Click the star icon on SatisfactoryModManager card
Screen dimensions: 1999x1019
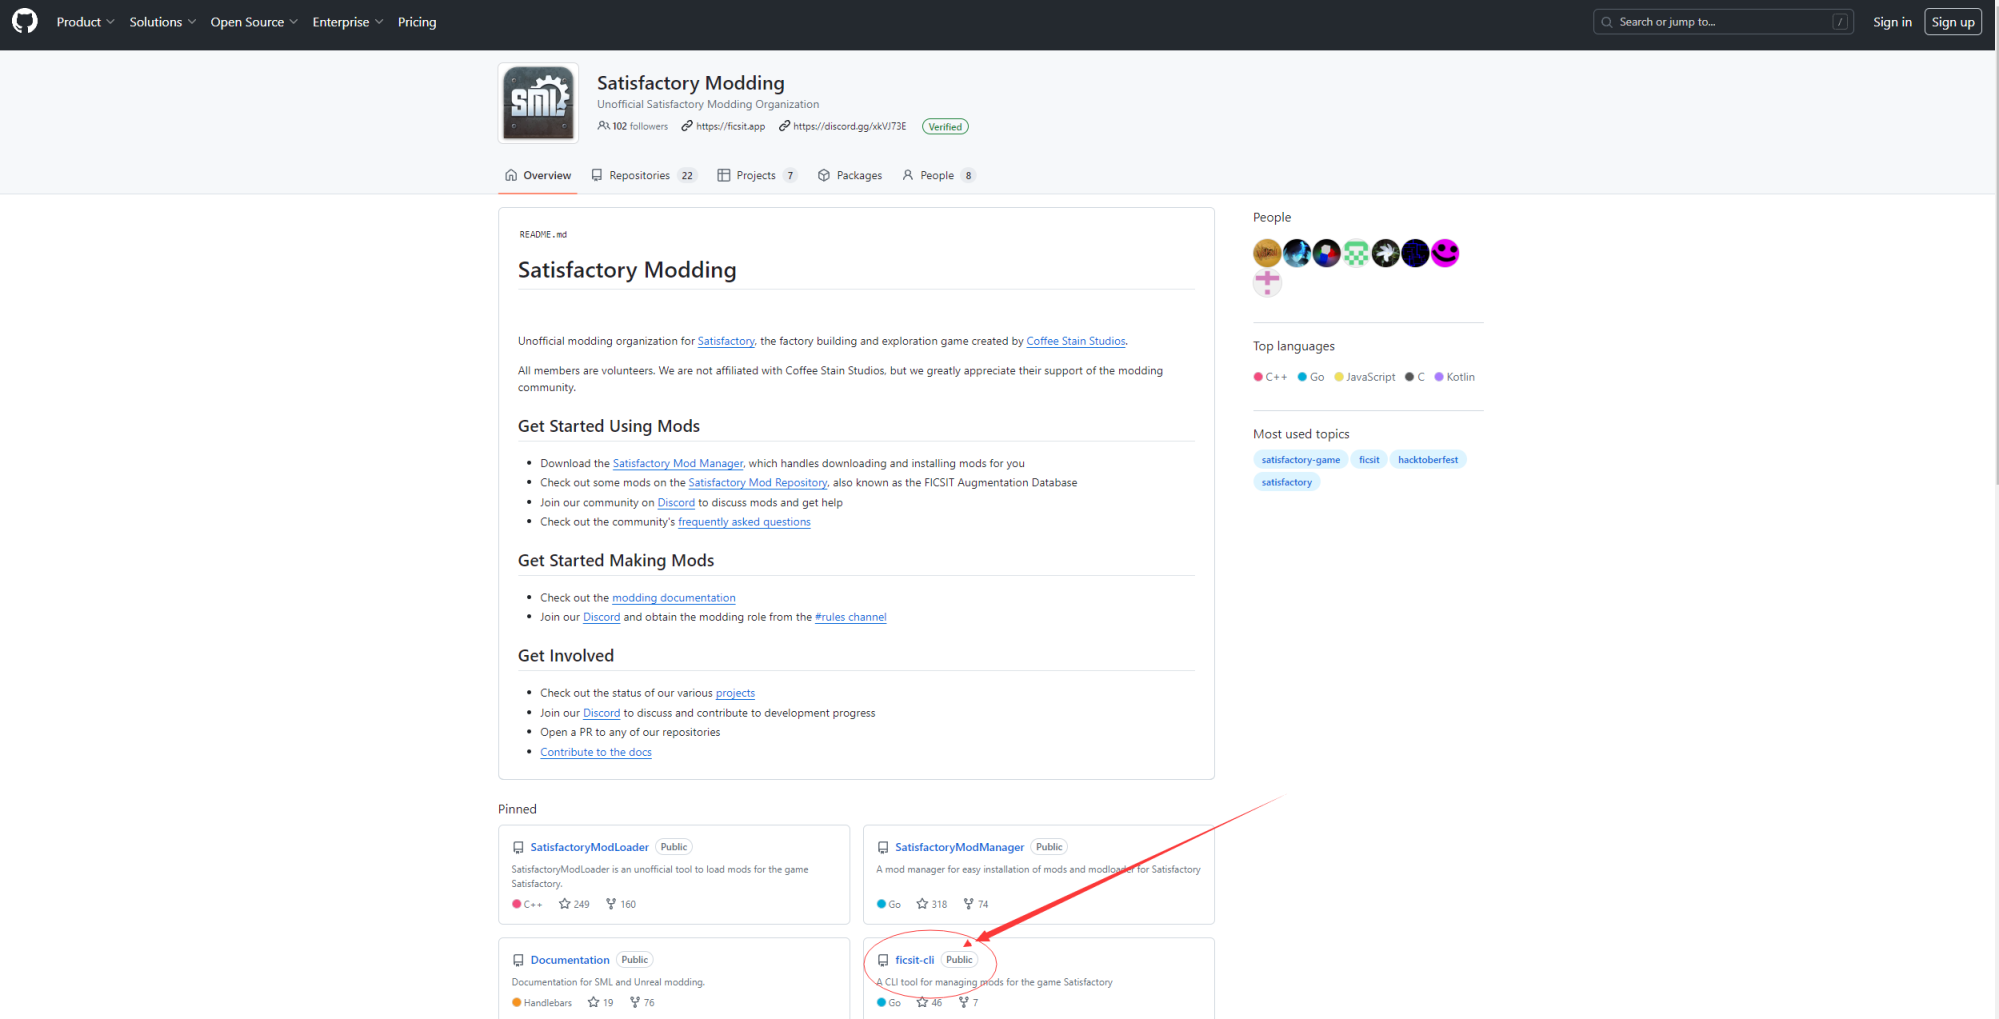[922, 904]
